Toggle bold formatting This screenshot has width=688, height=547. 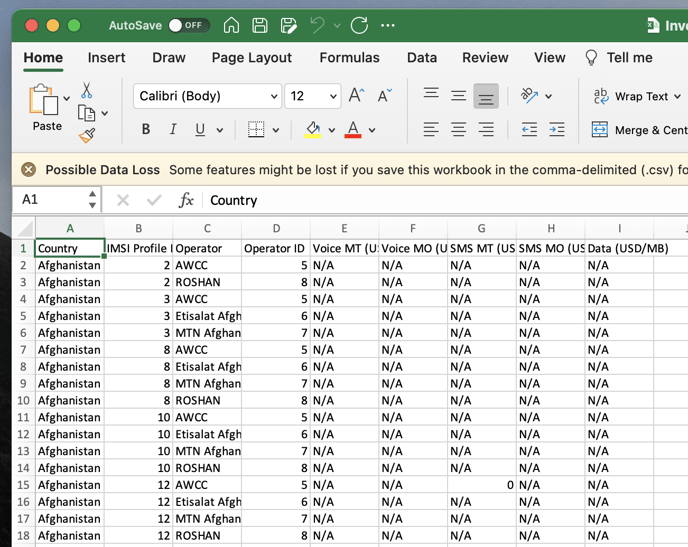pos(146,130)
